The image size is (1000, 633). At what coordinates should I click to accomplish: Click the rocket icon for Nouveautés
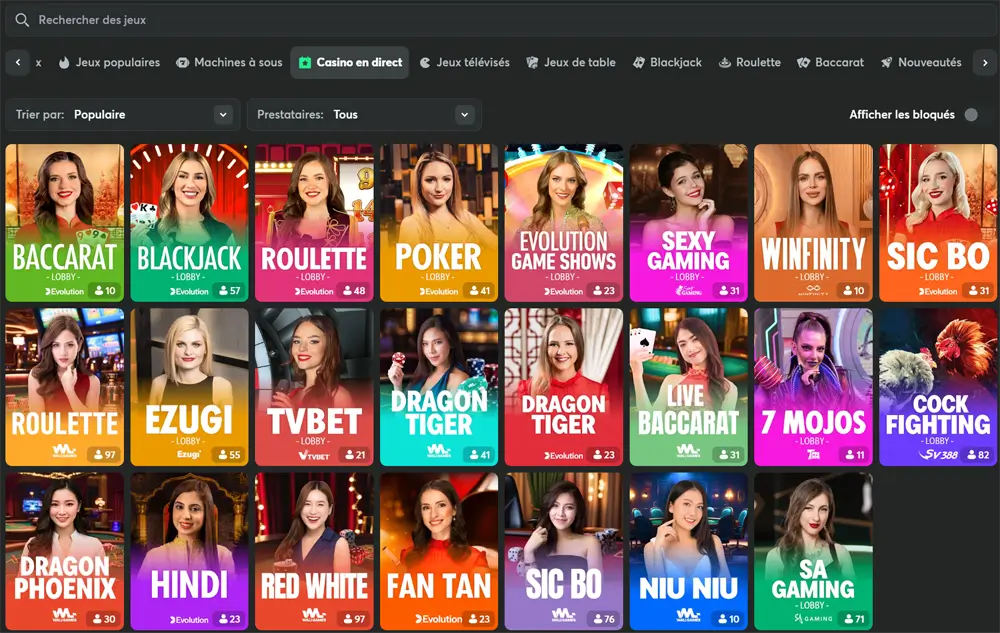point(887,62)
